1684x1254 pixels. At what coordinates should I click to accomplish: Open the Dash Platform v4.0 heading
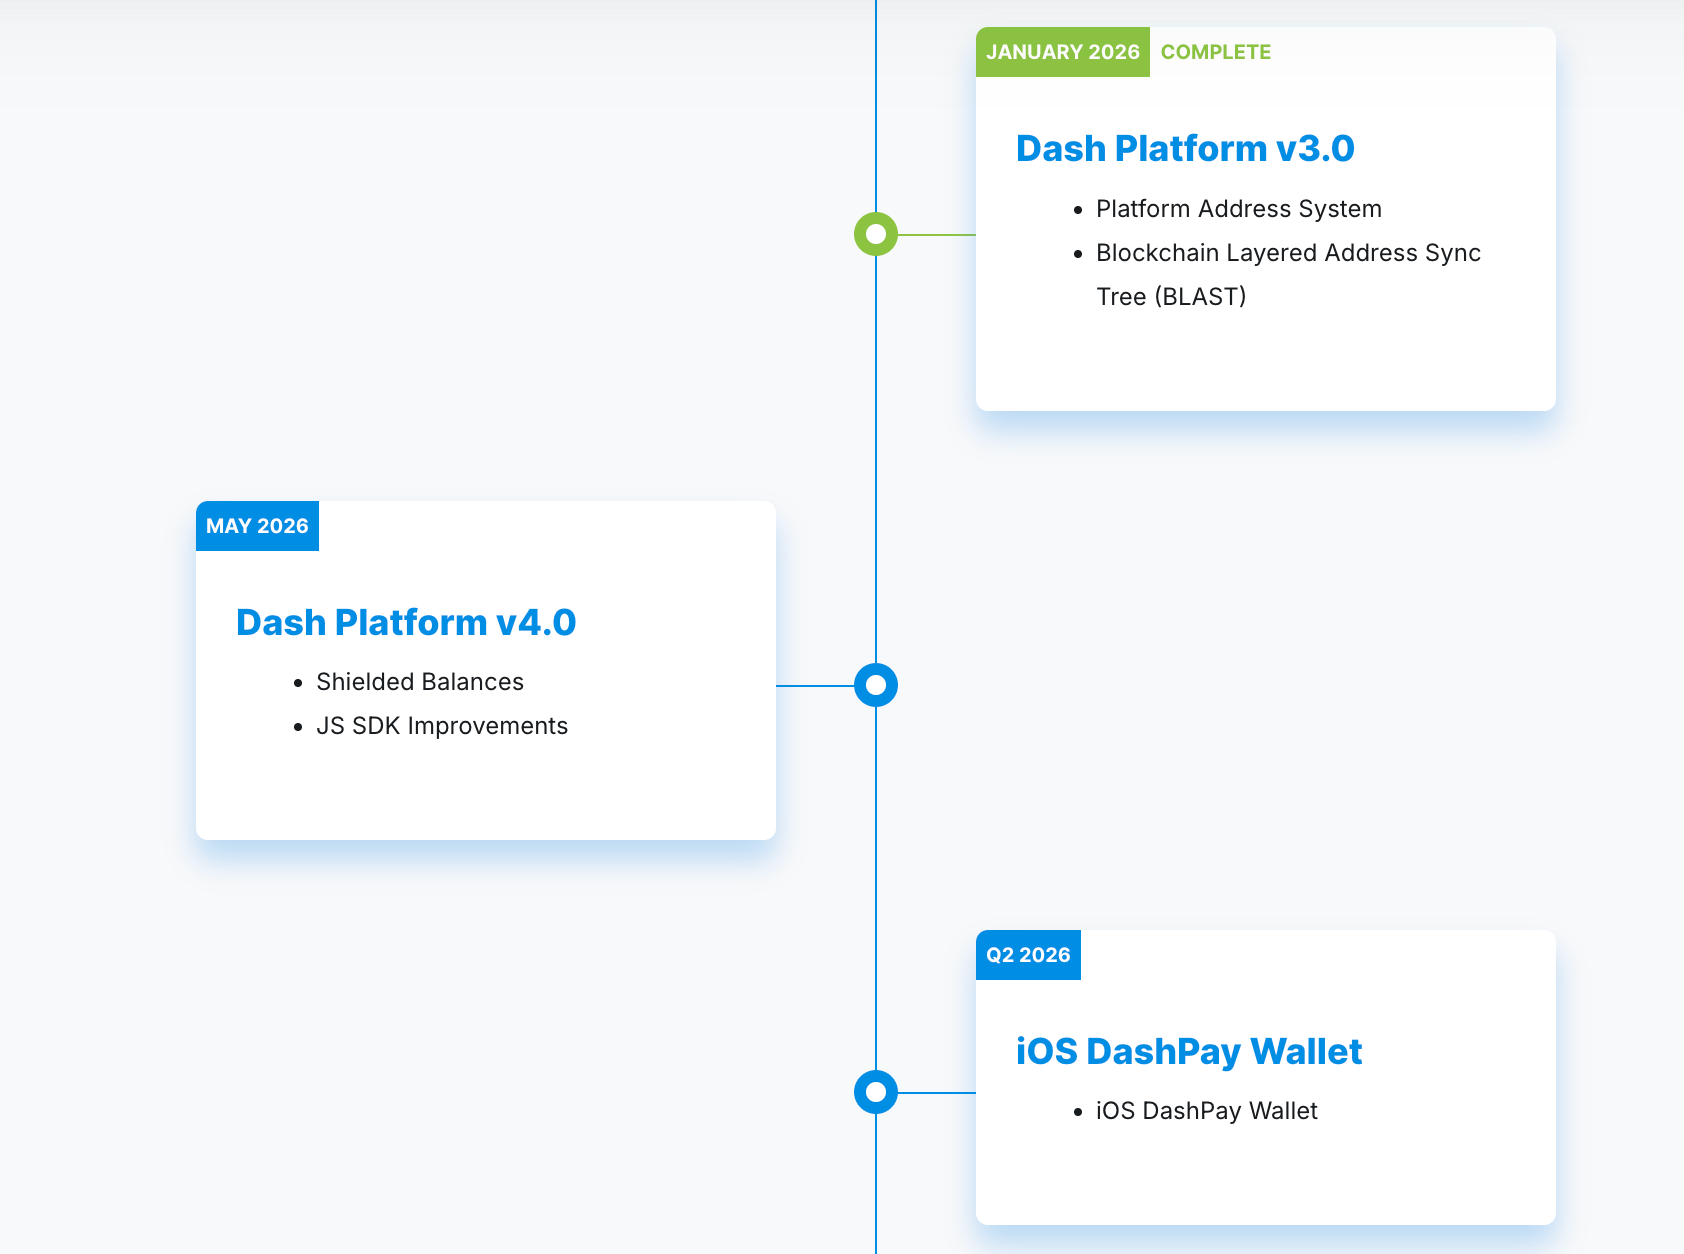(406, 622)
